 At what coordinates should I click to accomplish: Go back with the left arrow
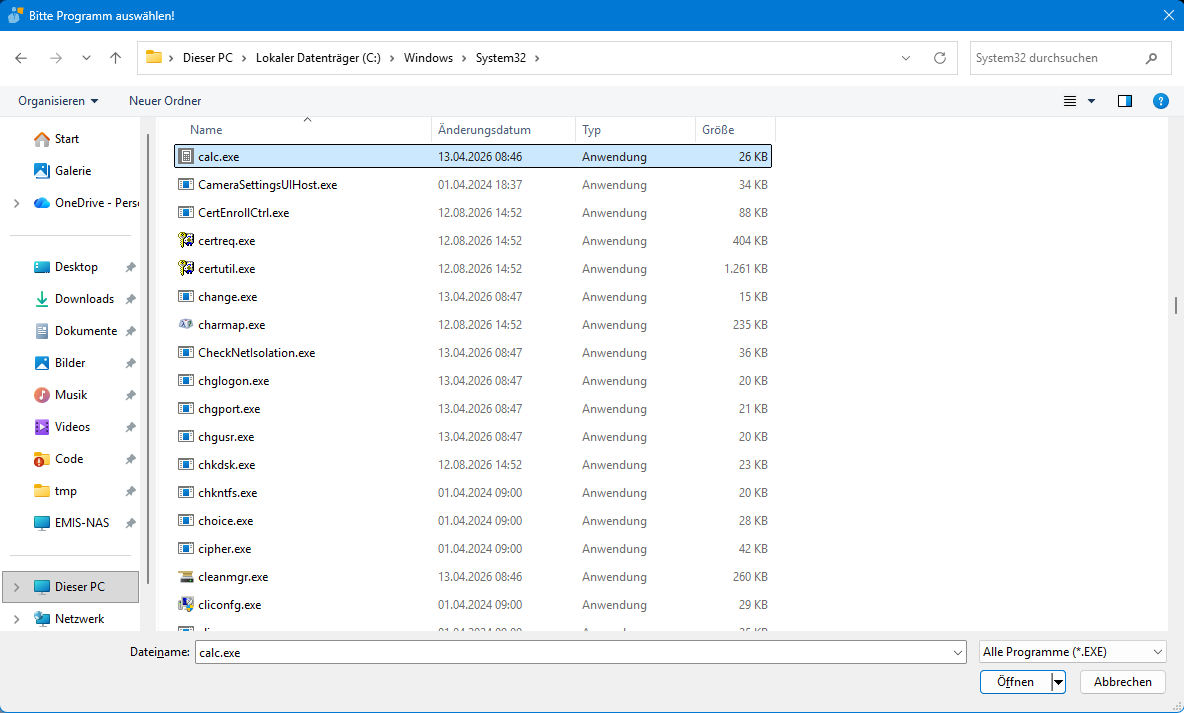point(21,58)
